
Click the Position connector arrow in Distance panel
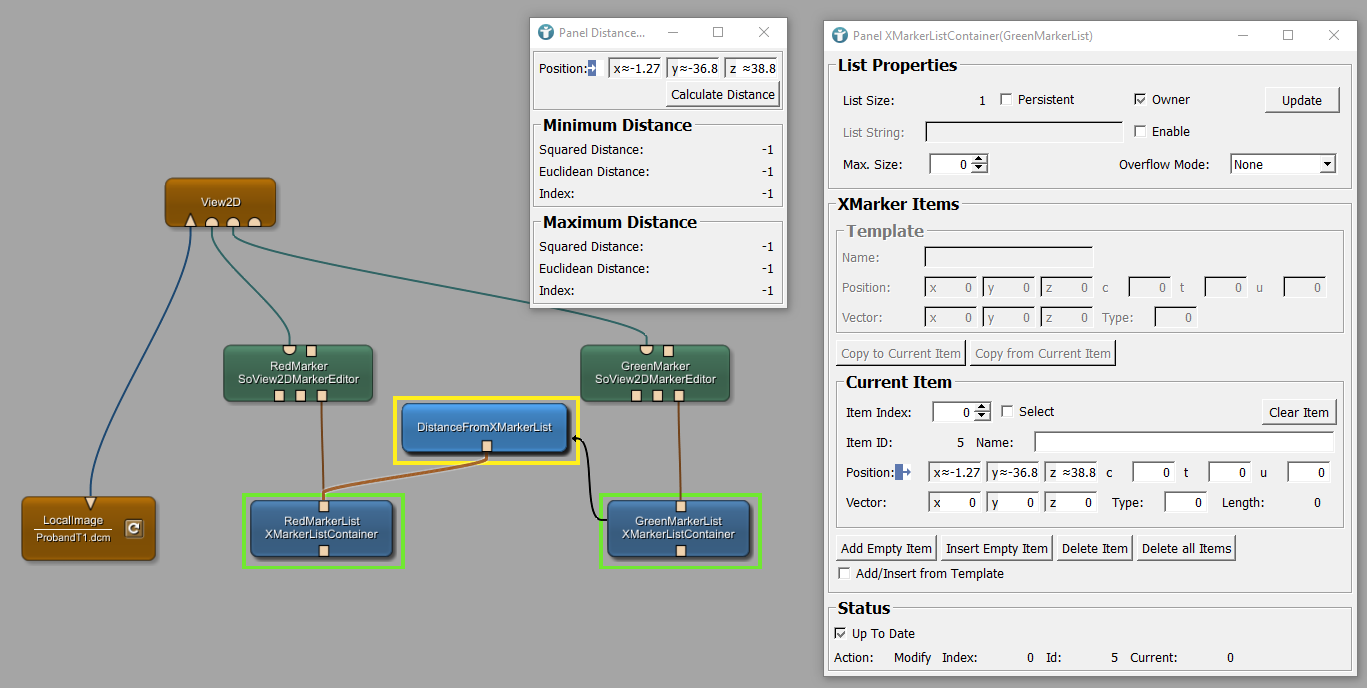(x=592, y=69)
